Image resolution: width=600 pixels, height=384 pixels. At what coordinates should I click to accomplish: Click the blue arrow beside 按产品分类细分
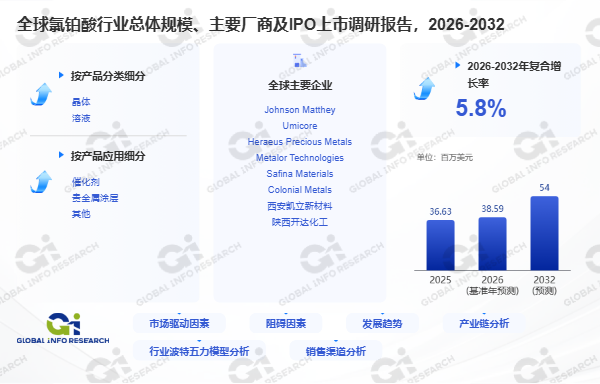point(41,94)
